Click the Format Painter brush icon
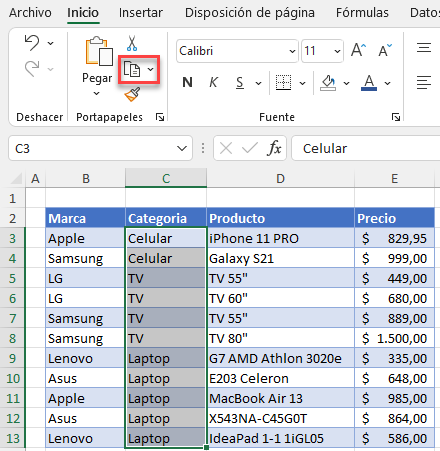Image resolution: width=440 pixels, height=451 pixels. tap(132, 94)
